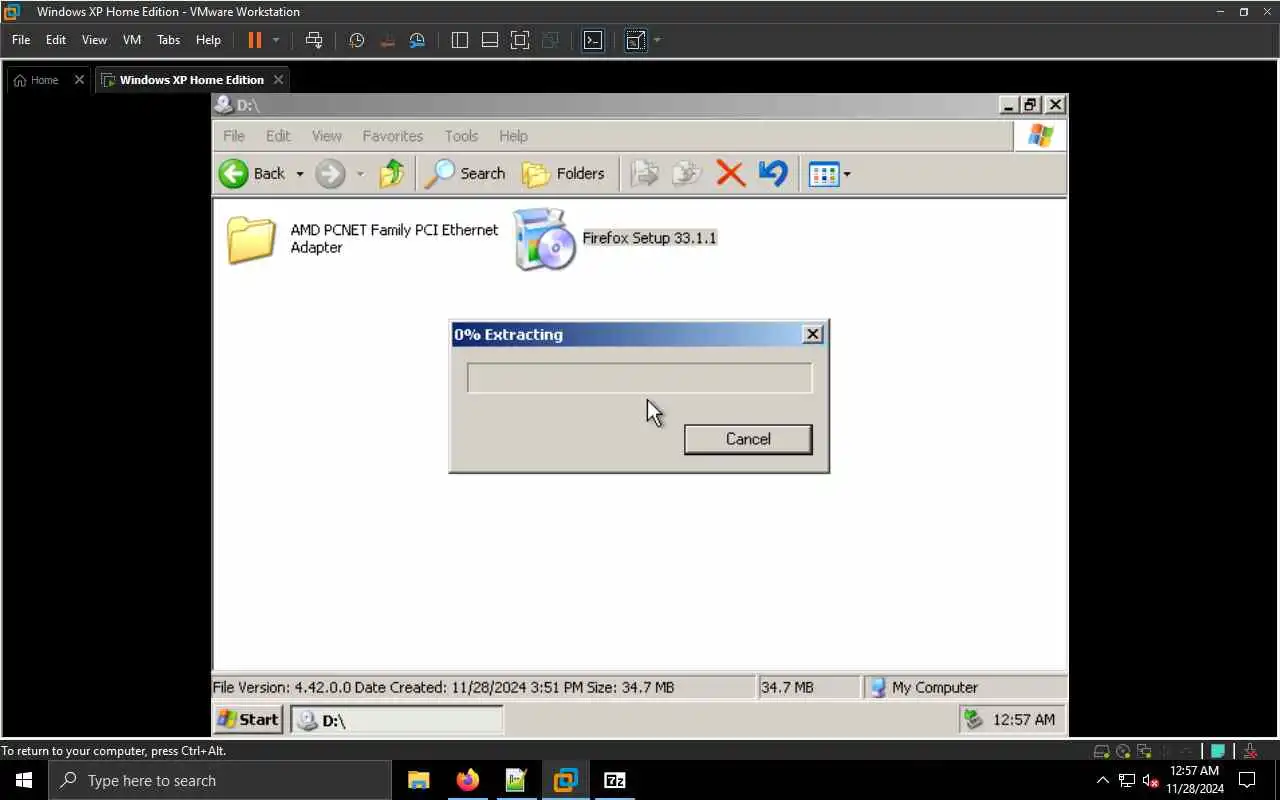Click the Send Ctrl+Alt+Del icon in VMware toolbar
This screenshot has width=1280, height=800.
coord(314,40)
